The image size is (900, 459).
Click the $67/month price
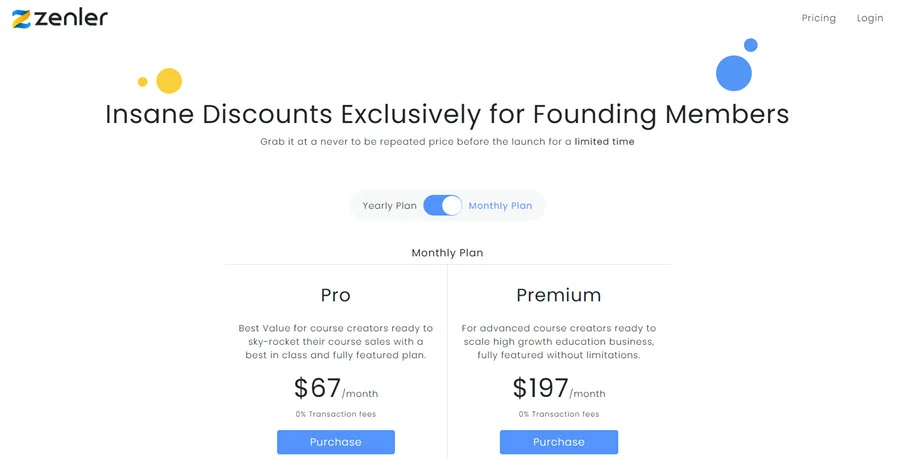pos(336,388)
